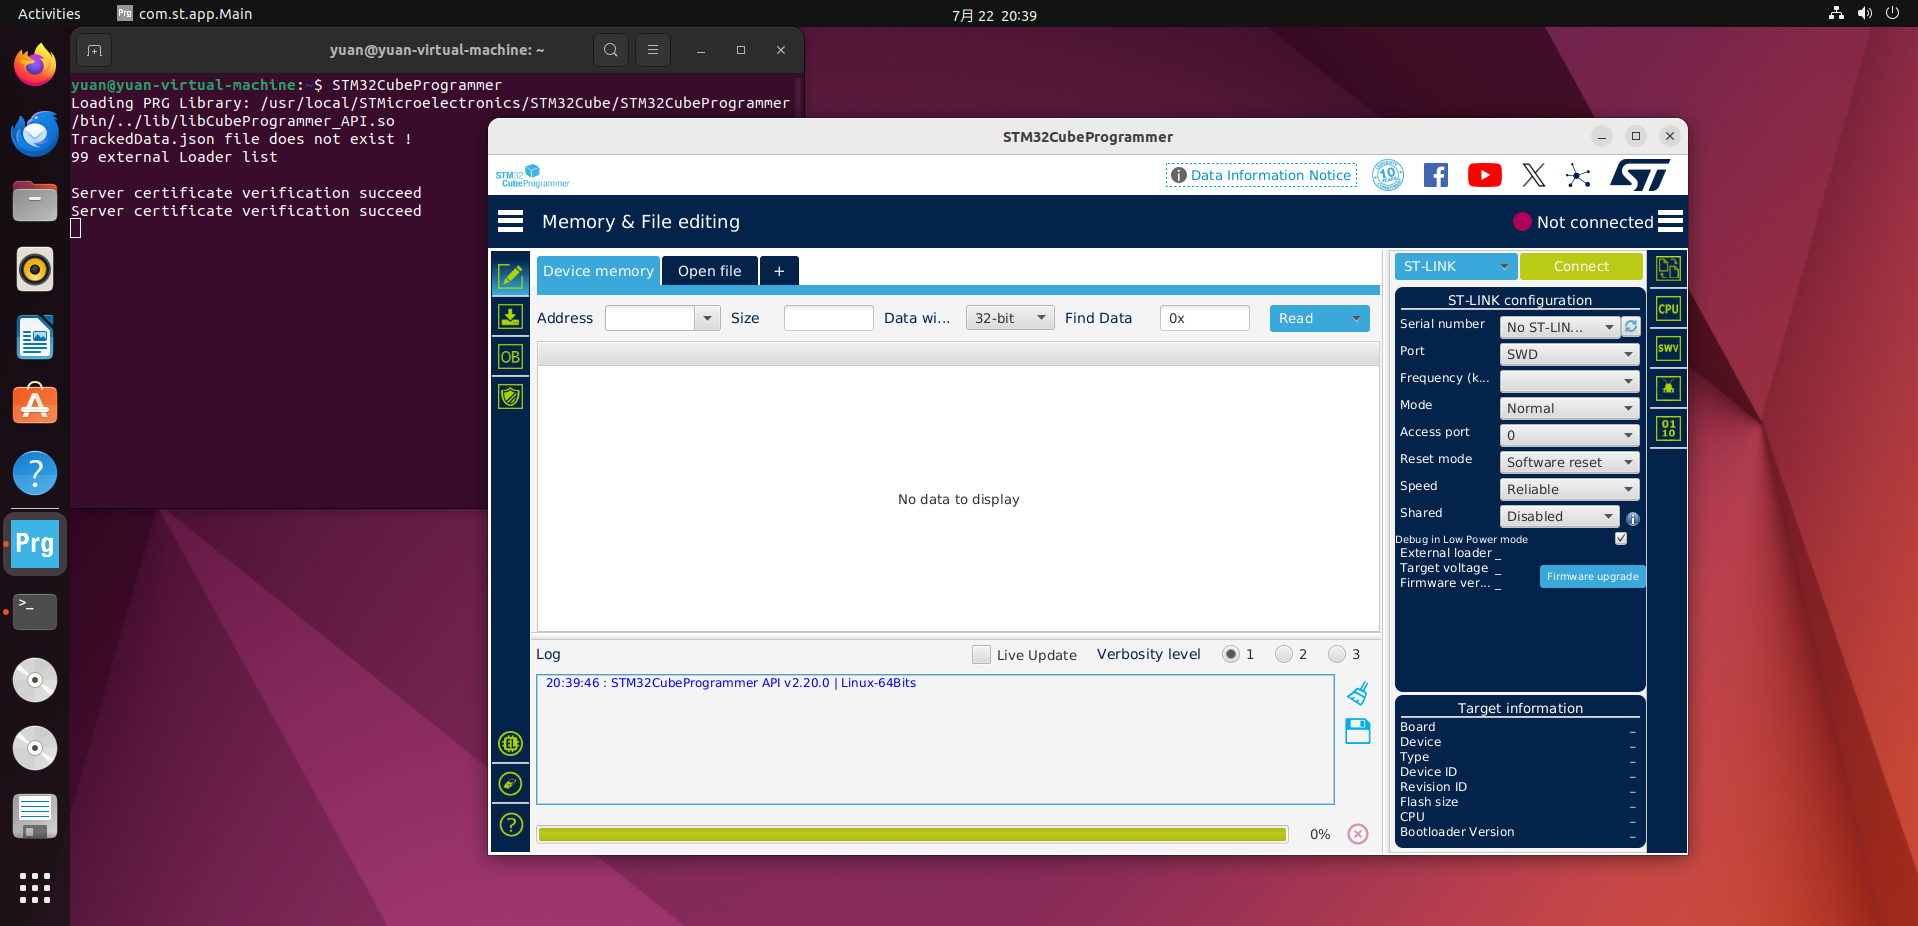This screenshot has width=1918, height=926.
Task: Open the left hamburger menu
Action: point(510,221)
